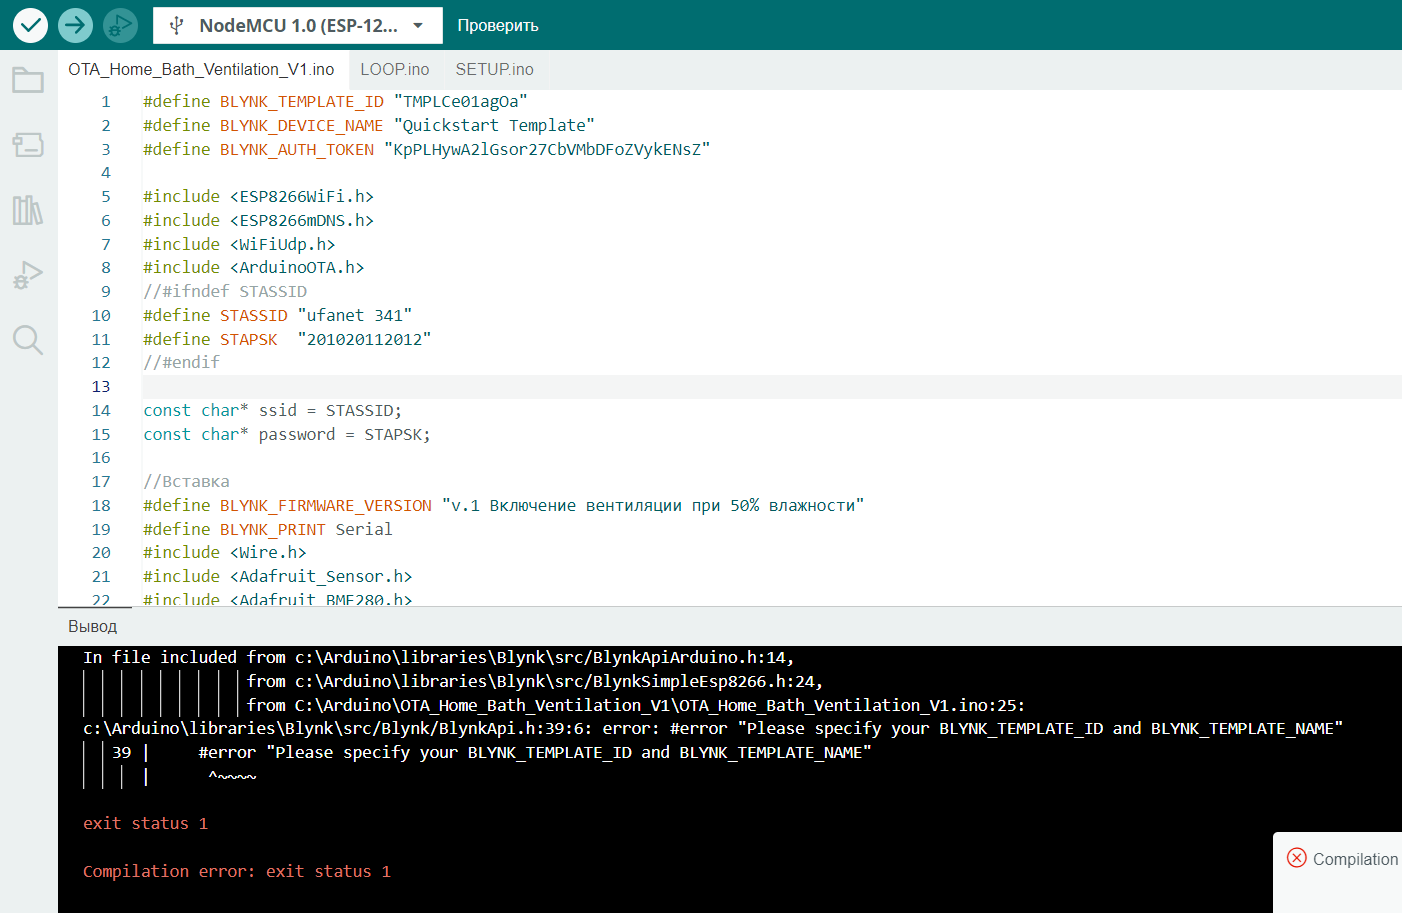The height and width of the screenshot is (913, 1402).
Task: Click the red 'exit status 1' line
Action: 146,823
